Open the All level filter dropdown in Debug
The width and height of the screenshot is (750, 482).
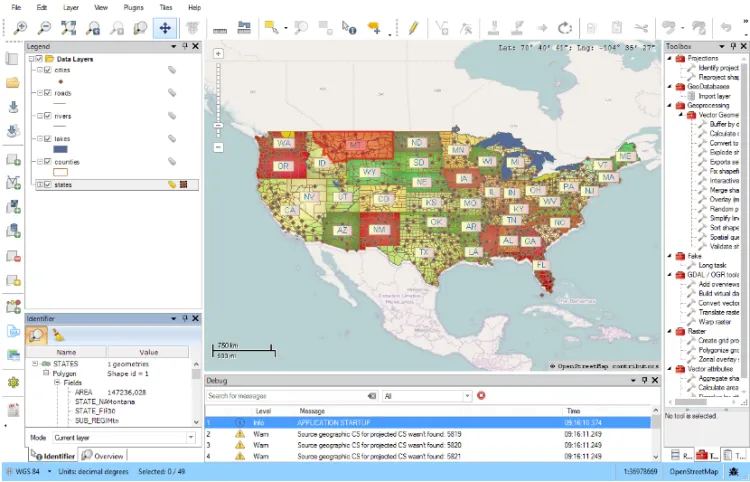pos(426,396)
